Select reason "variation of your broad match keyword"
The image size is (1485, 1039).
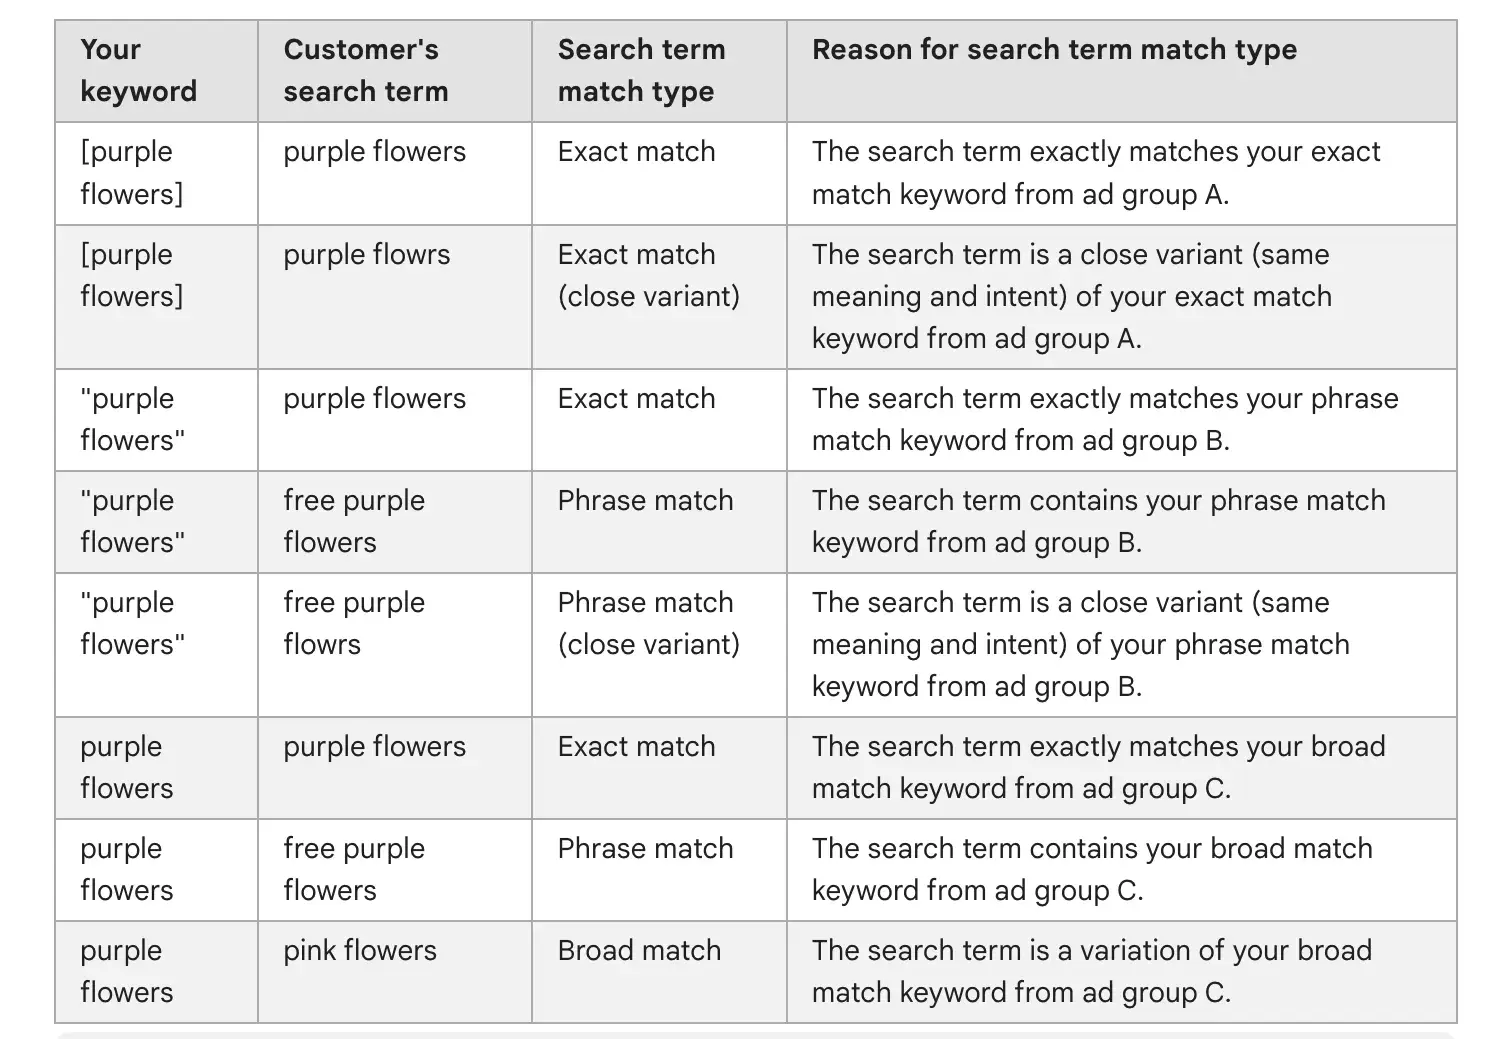point(1091,971)
